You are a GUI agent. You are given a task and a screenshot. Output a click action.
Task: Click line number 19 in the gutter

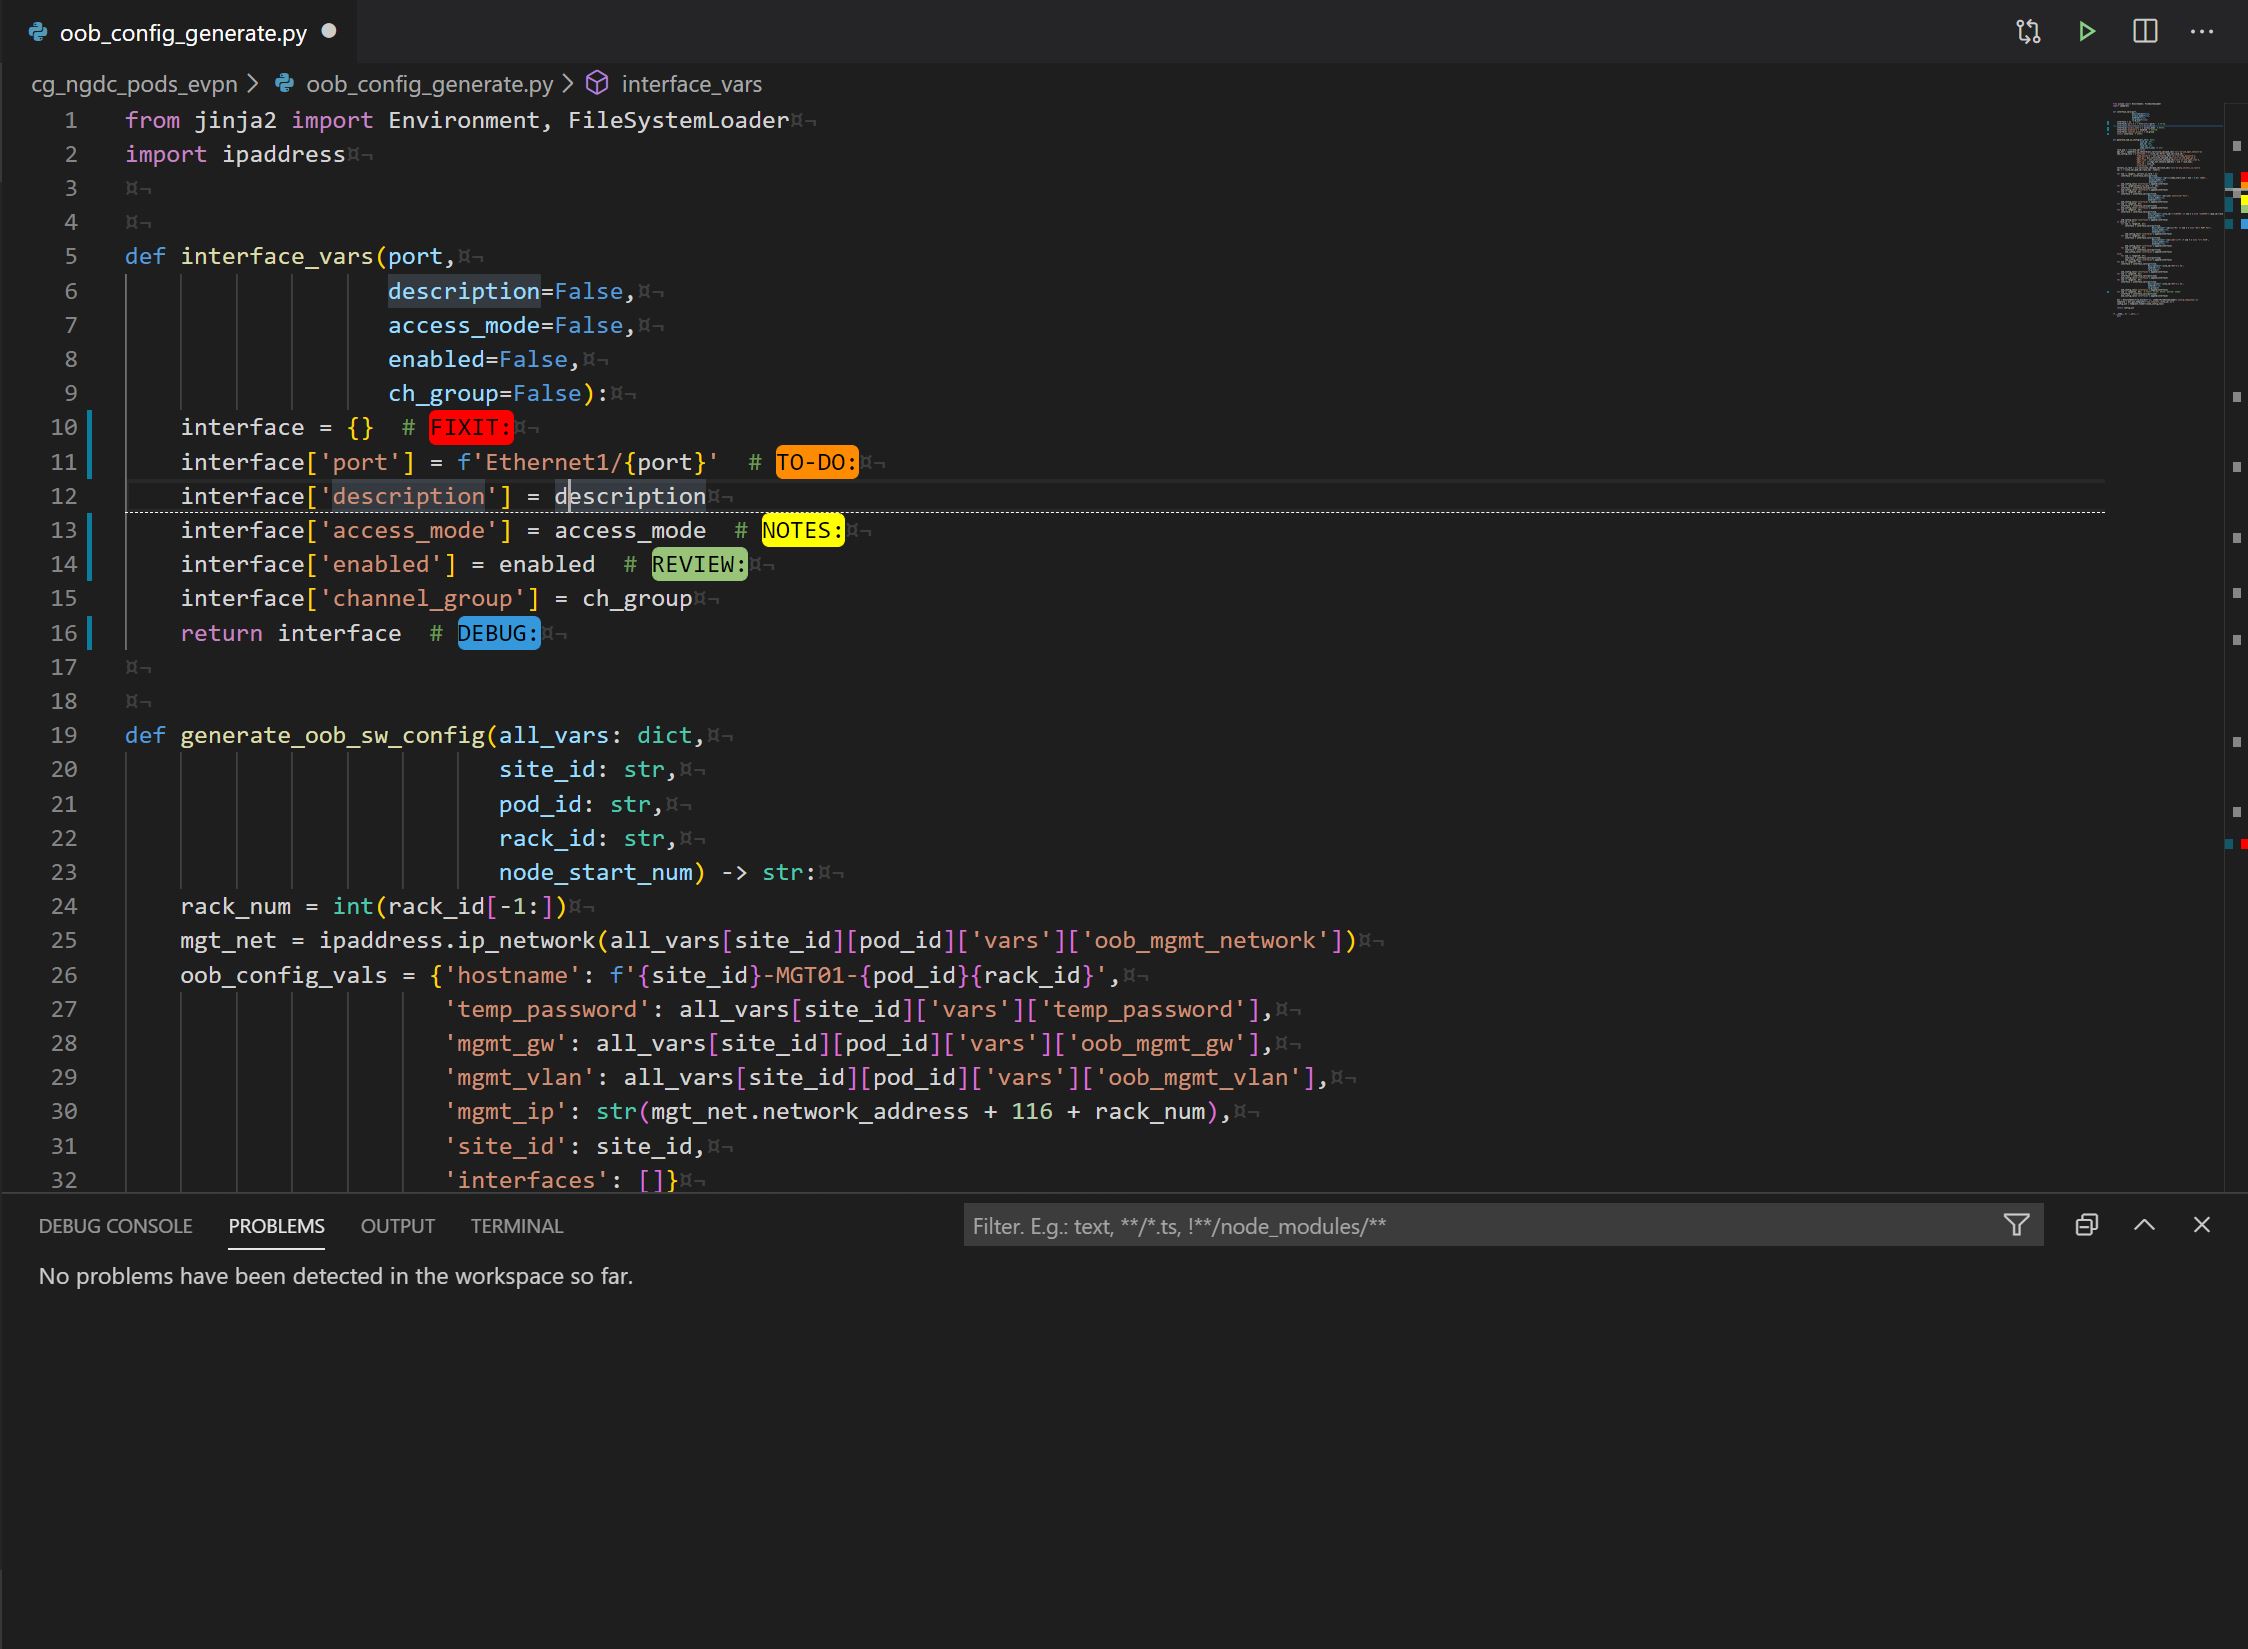(x=64, y=735)
